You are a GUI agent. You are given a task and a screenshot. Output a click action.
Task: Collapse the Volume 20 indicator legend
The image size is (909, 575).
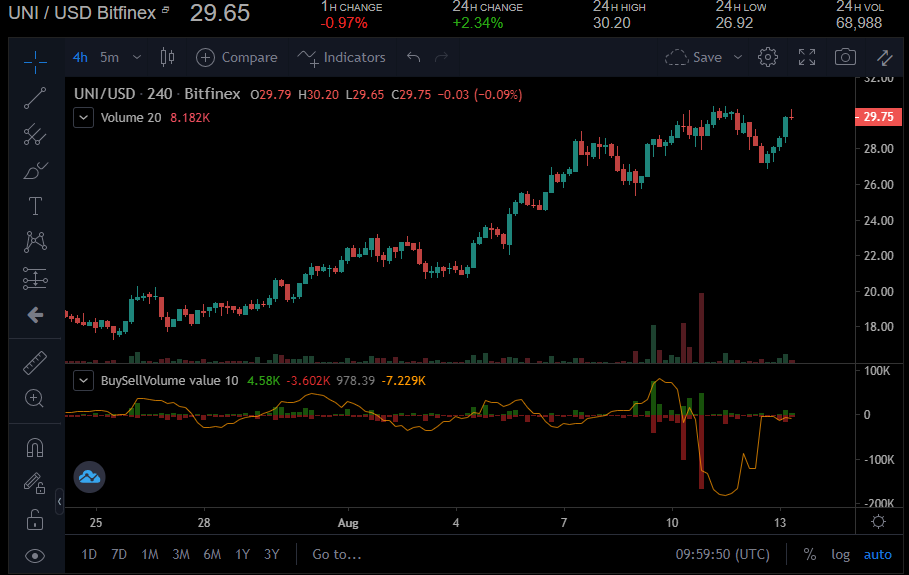point(83,118)
